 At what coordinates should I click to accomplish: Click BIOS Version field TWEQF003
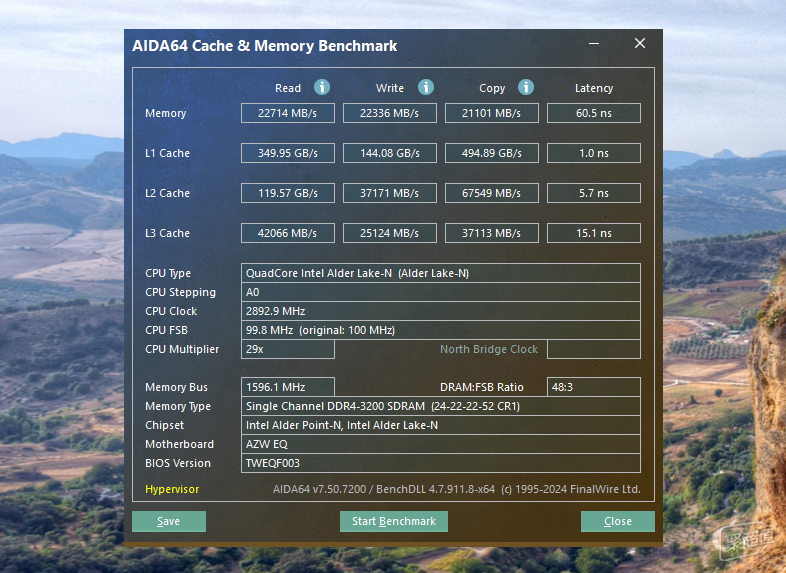point(441,463)
